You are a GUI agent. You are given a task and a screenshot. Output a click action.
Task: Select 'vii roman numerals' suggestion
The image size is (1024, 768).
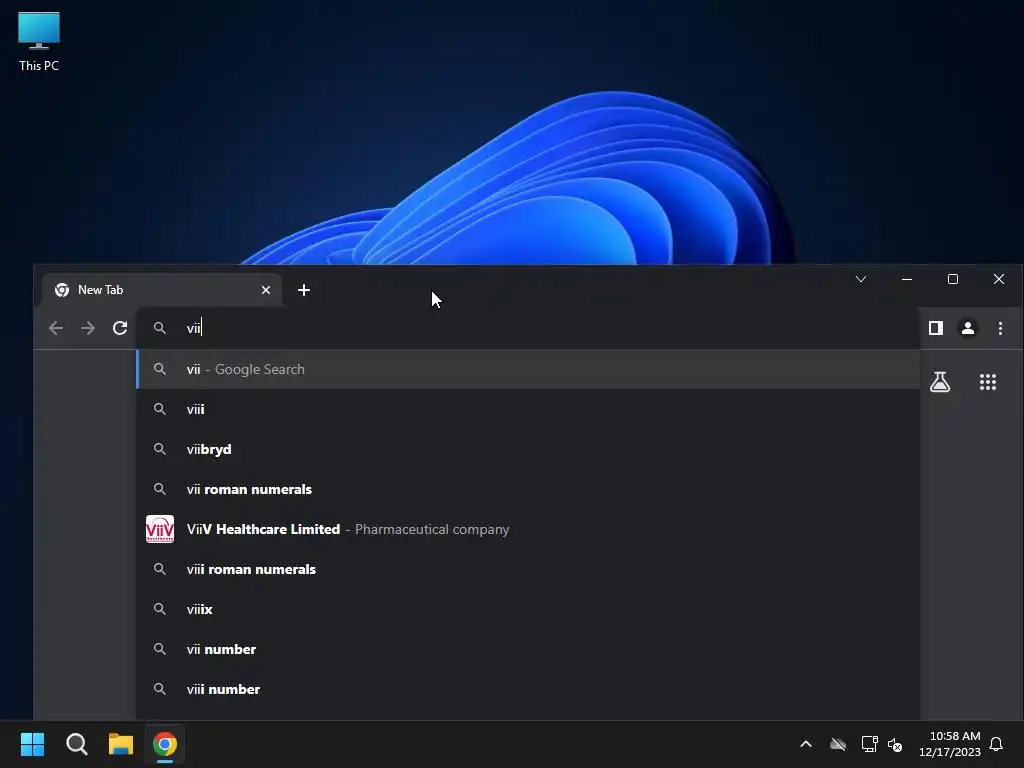[x=528, y=489]
